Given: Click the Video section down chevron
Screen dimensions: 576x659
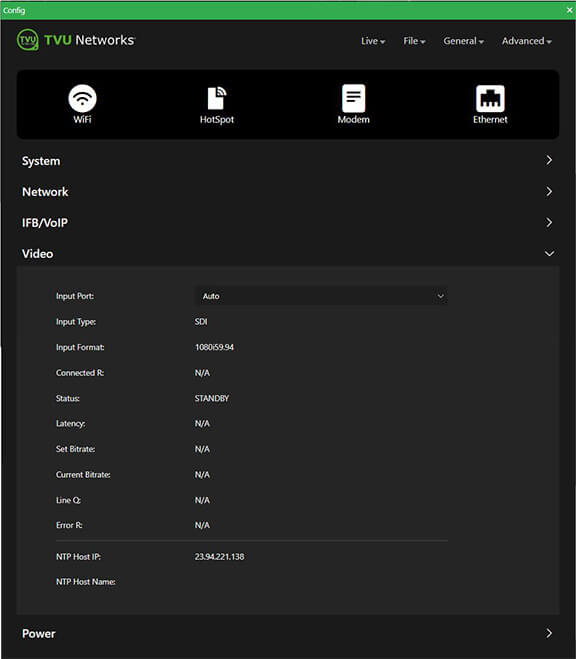Looking at the screenshot, I should (549, 253).
